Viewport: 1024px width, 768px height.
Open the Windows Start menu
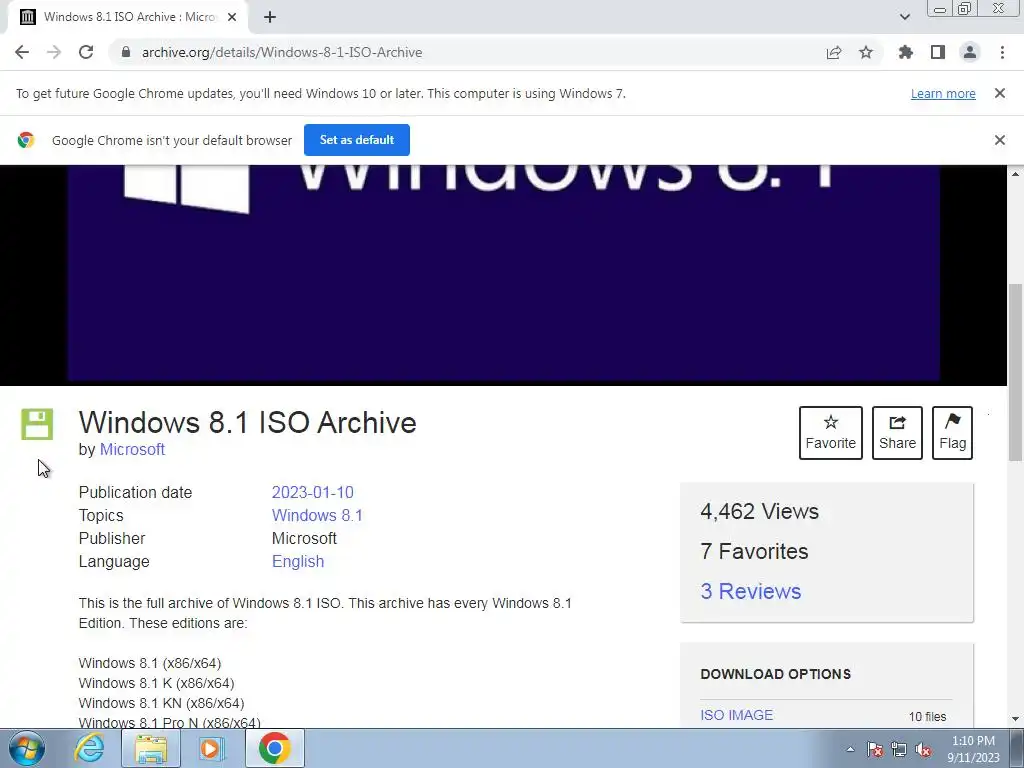[x=27, y=748]
